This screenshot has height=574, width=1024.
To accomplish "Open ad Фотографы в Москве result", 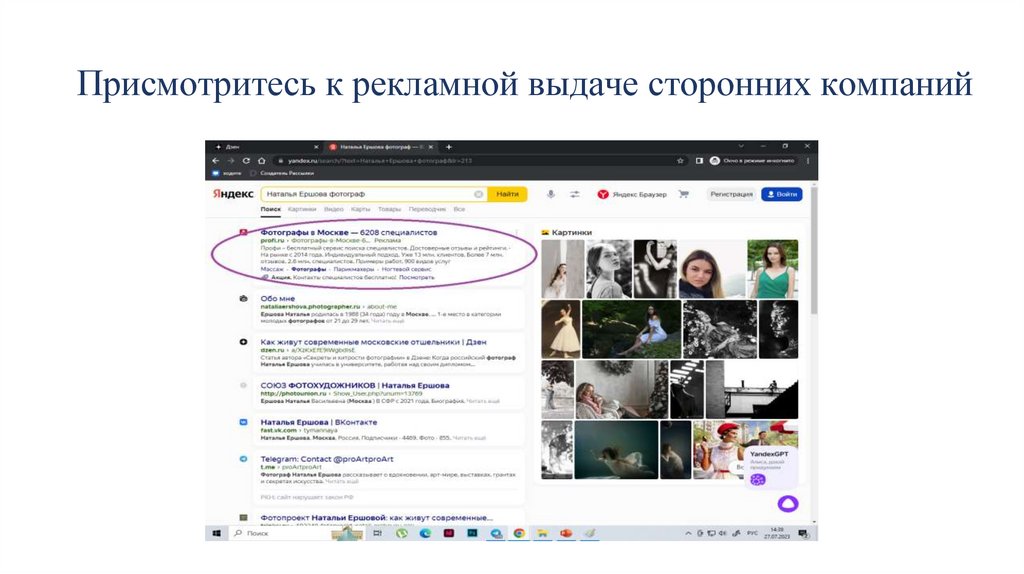I will click(349, 232).
